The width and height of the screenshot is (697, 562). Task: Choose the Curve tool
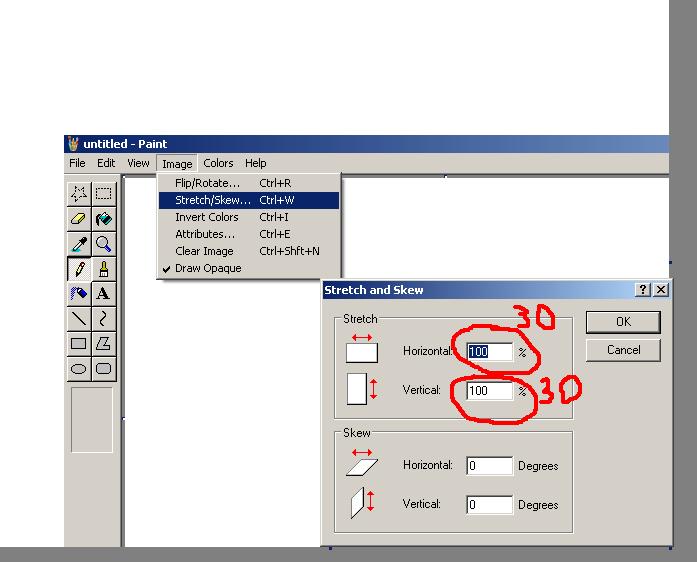pos(104,318)
